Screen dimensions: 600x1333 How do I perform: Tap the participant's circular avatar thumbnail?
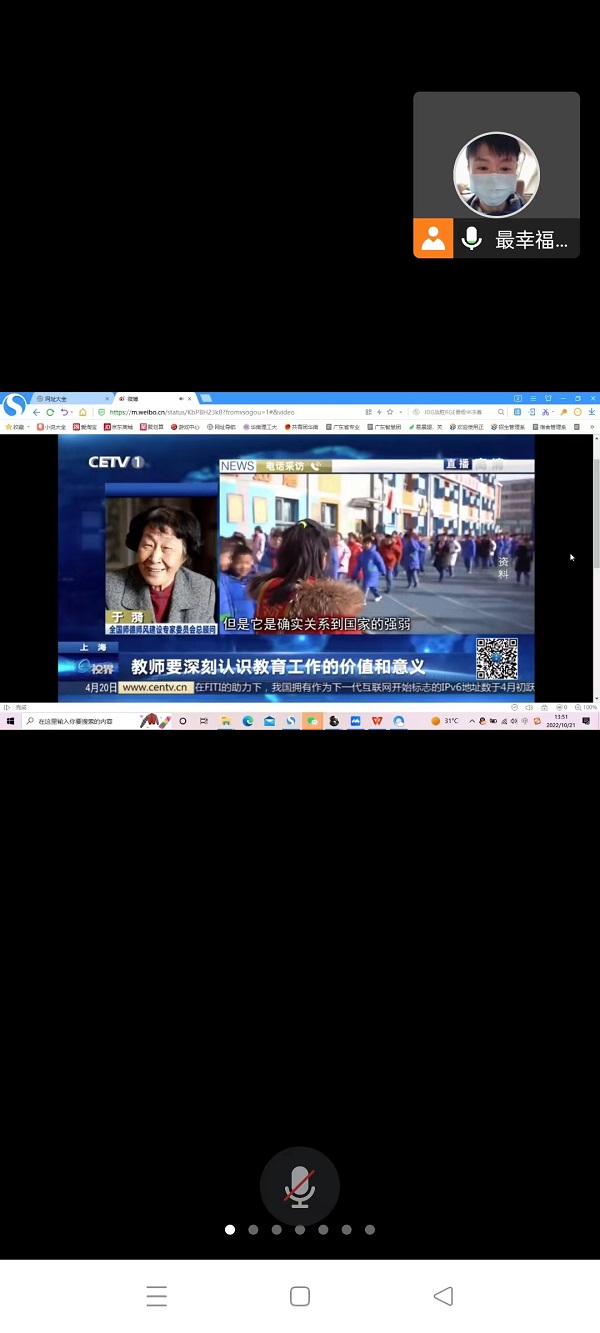click(496, 175)
